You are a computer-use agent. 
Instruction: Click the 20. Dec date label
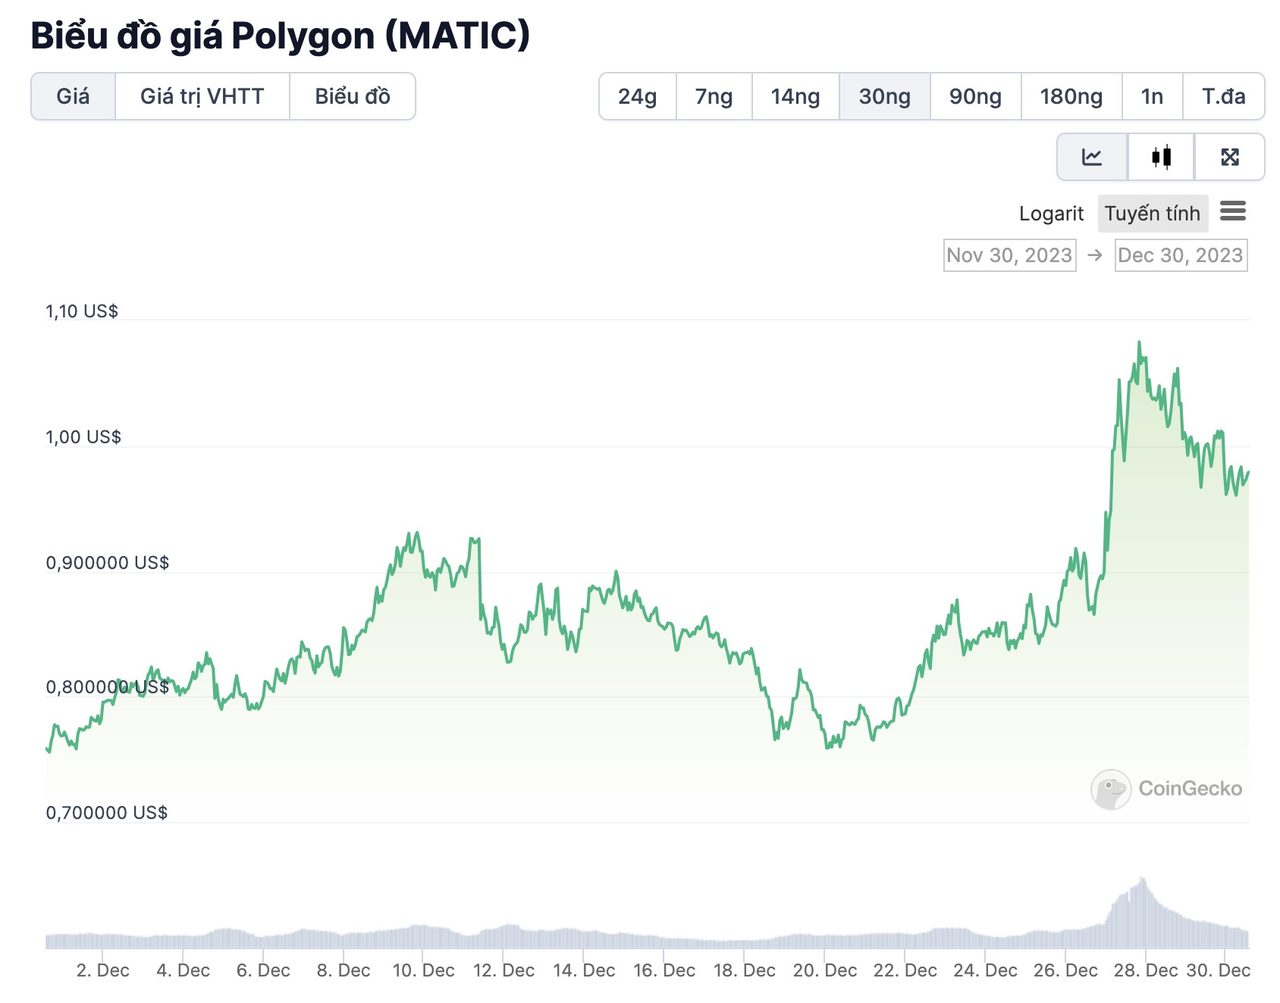point(825,970)
